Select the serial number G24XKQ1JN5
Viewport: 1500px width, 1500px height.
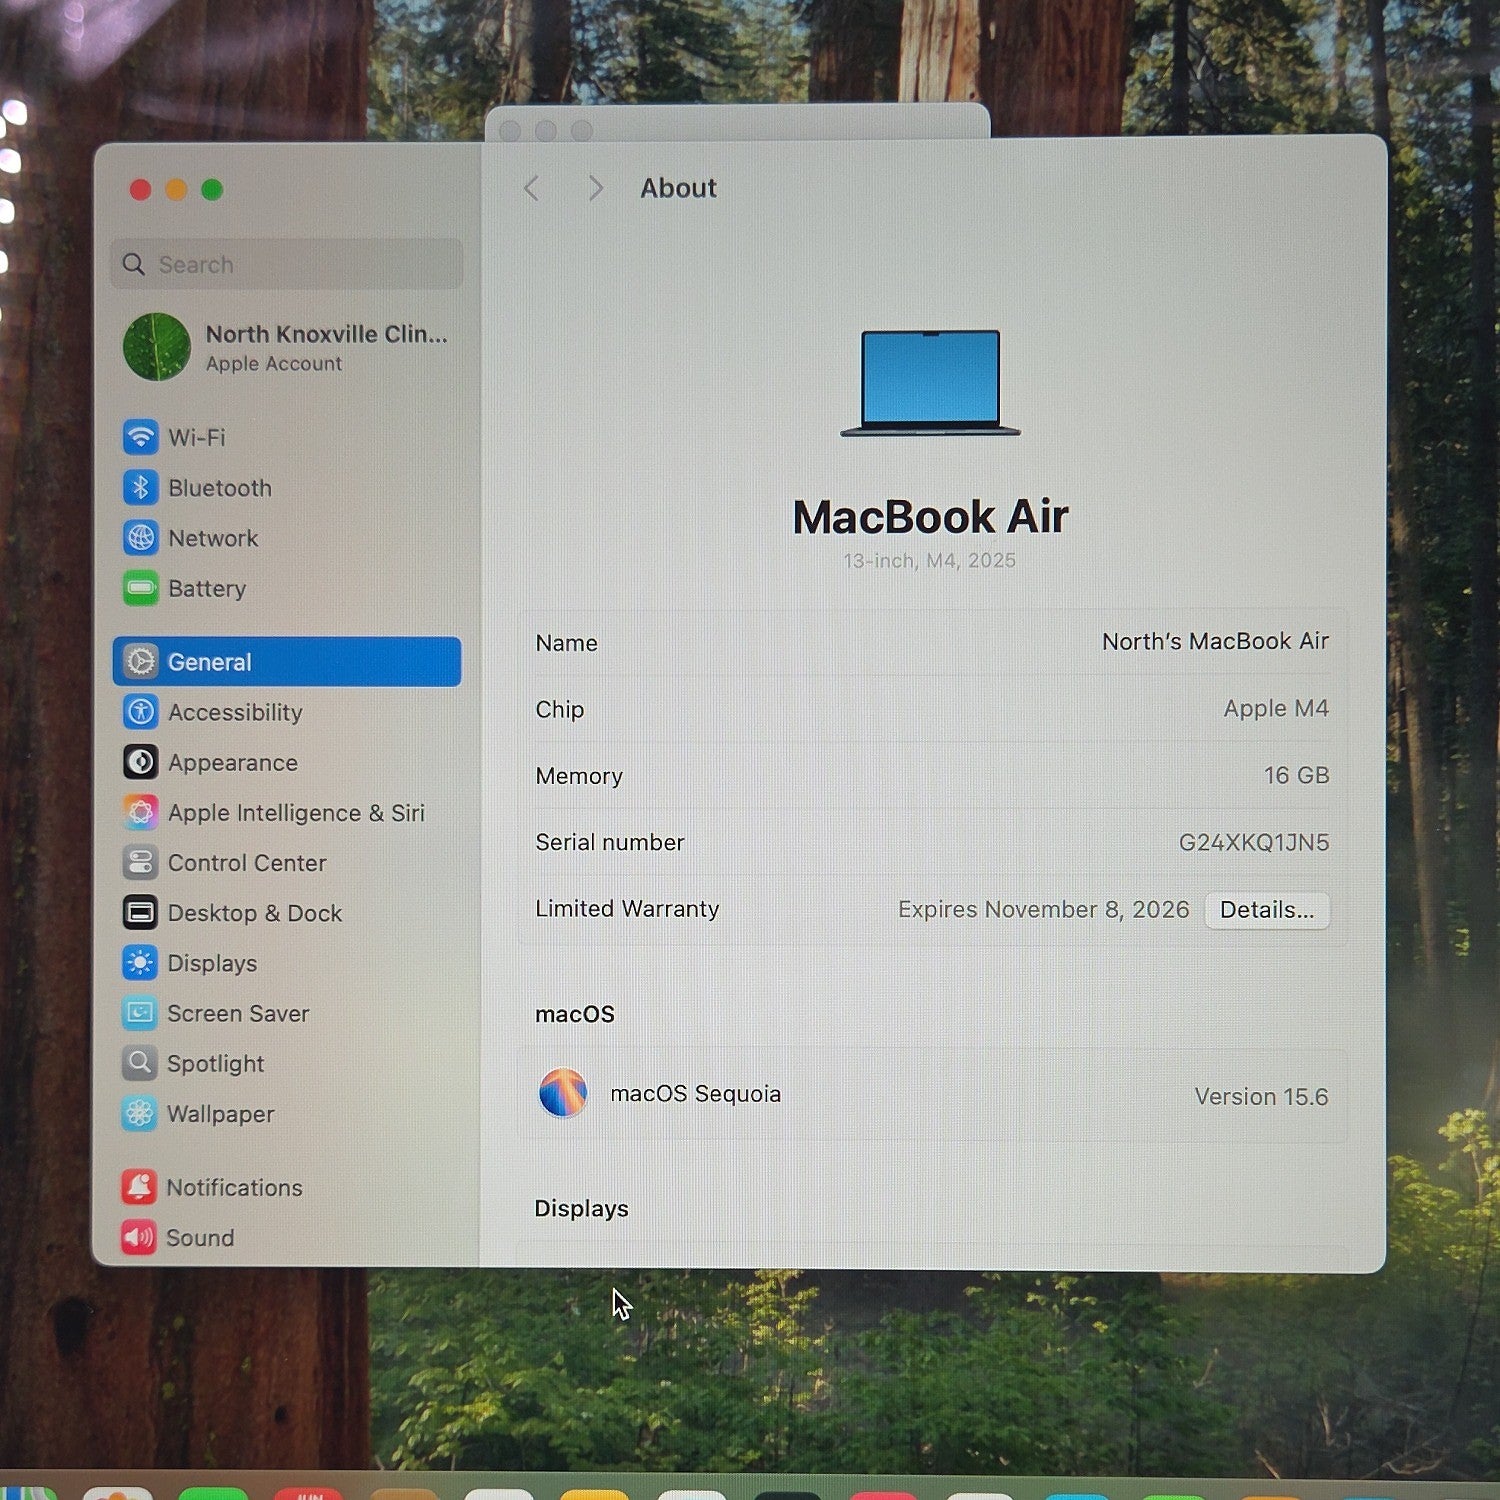click(x=1254, y=842)
